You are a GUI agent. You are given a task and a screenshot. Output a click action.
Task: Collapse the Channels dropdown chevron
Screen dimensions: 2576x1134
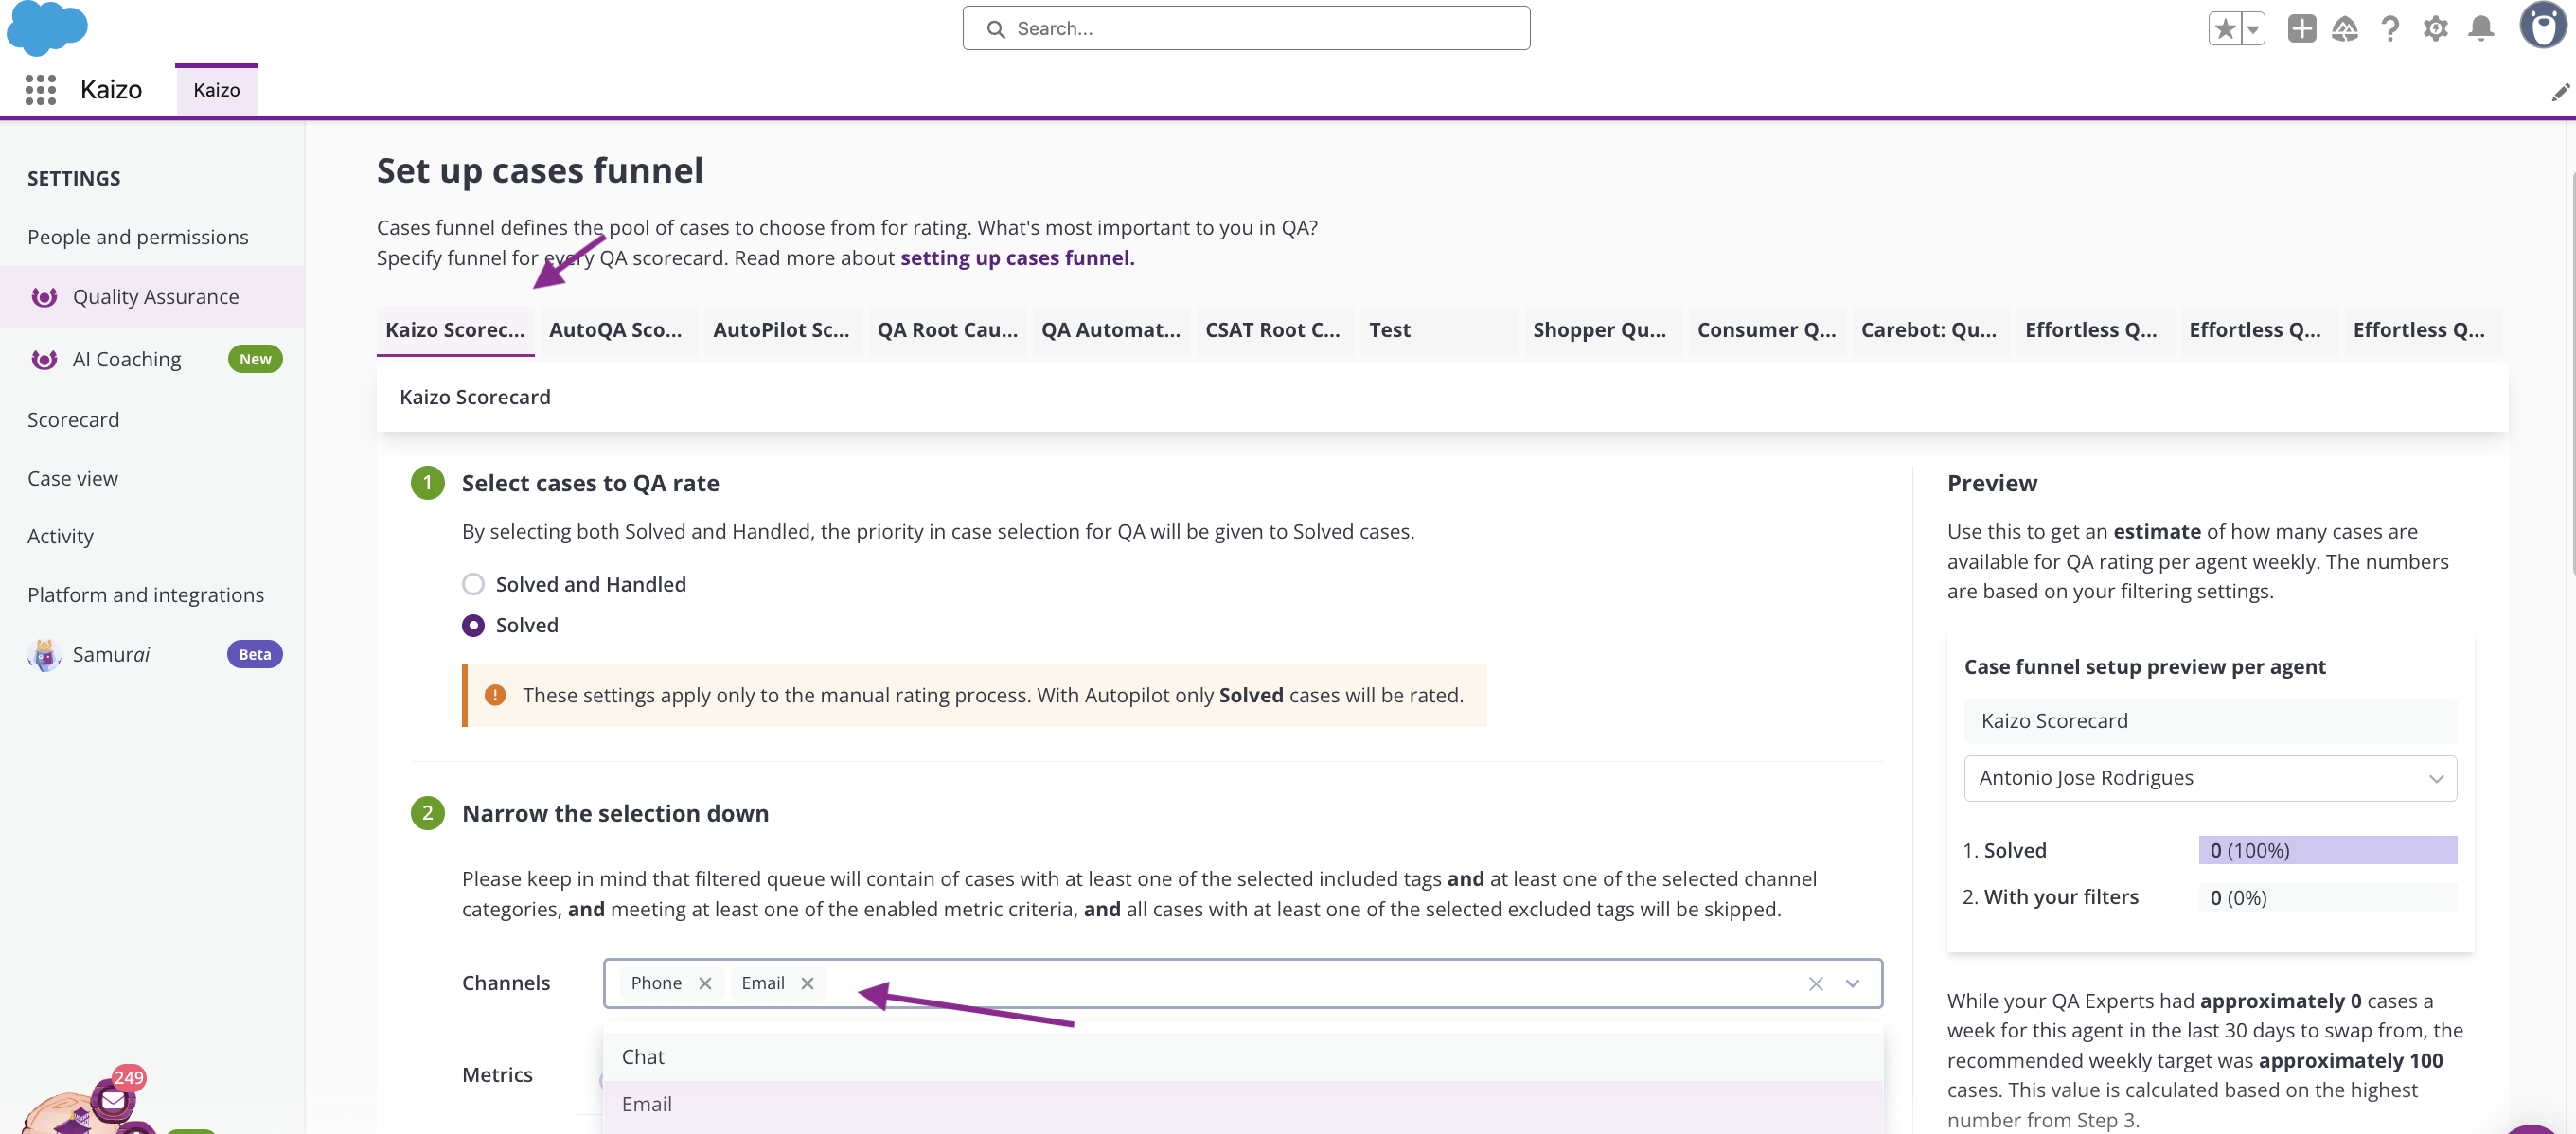[1852, 984]
